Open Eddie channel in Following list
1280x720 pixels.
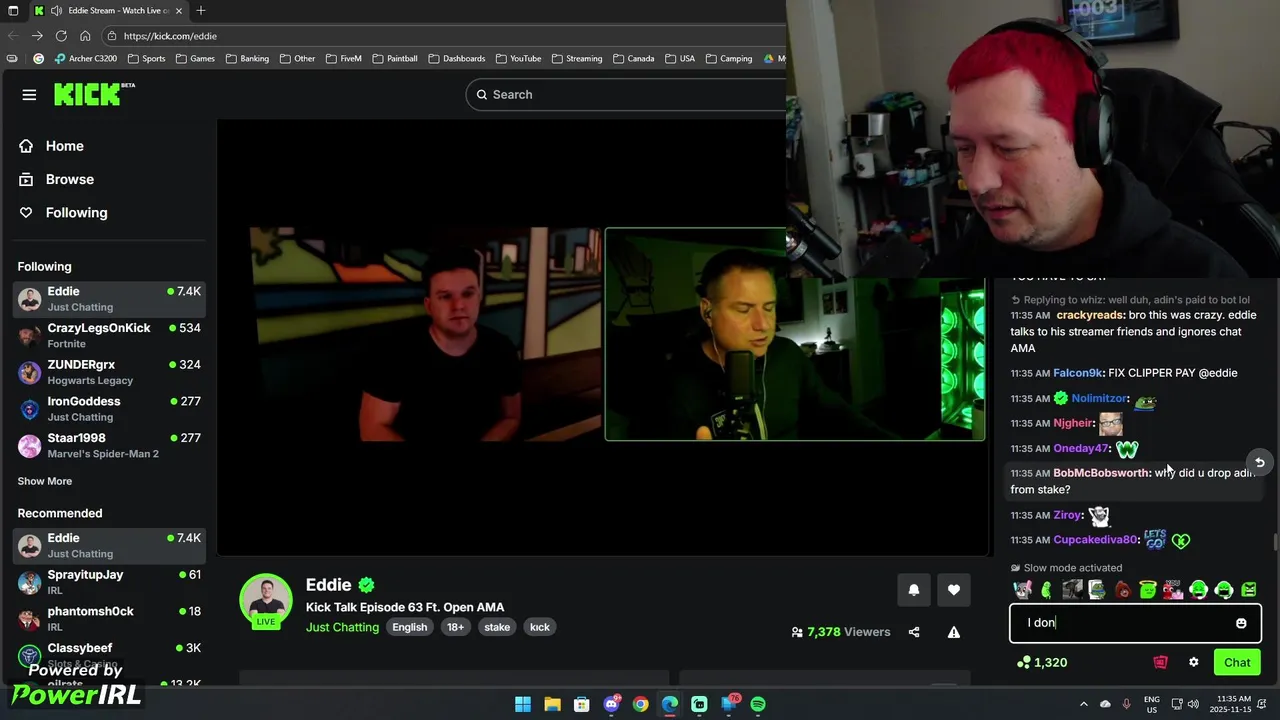pyautogui.click(x=109, y=298)
